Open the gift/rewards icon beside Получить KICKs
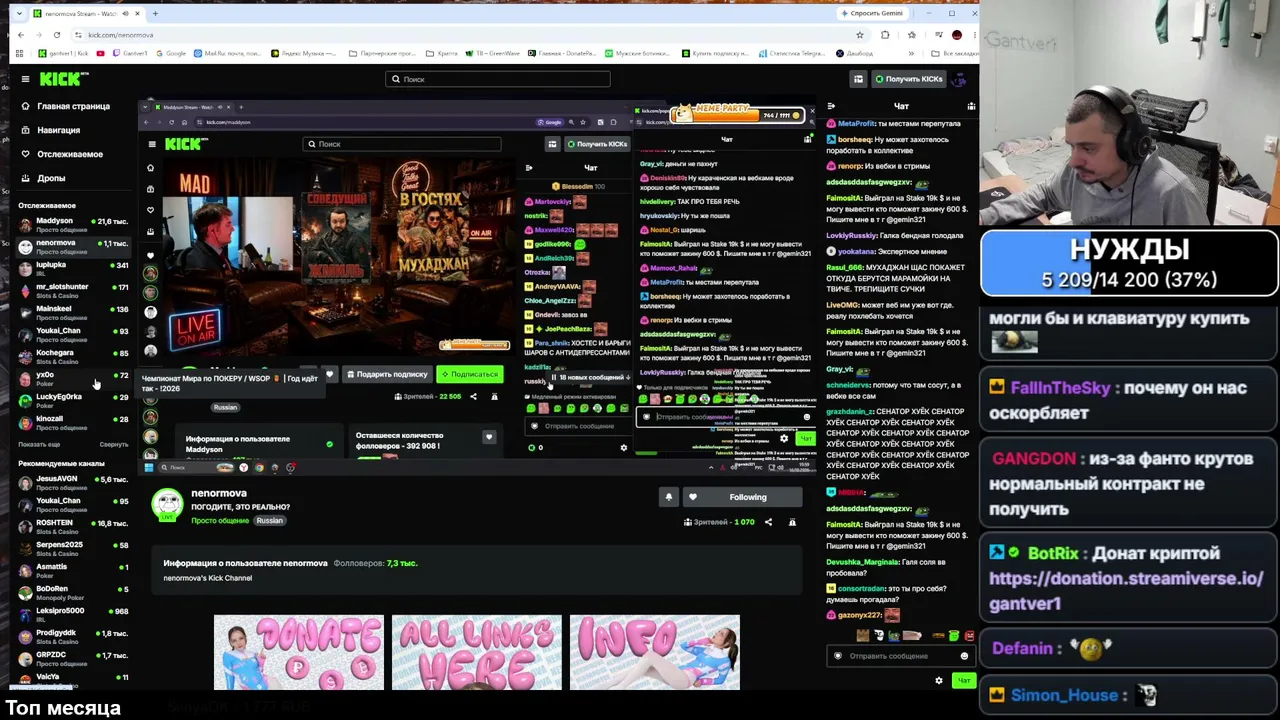Screen dimensions: 1280x720 858,79
